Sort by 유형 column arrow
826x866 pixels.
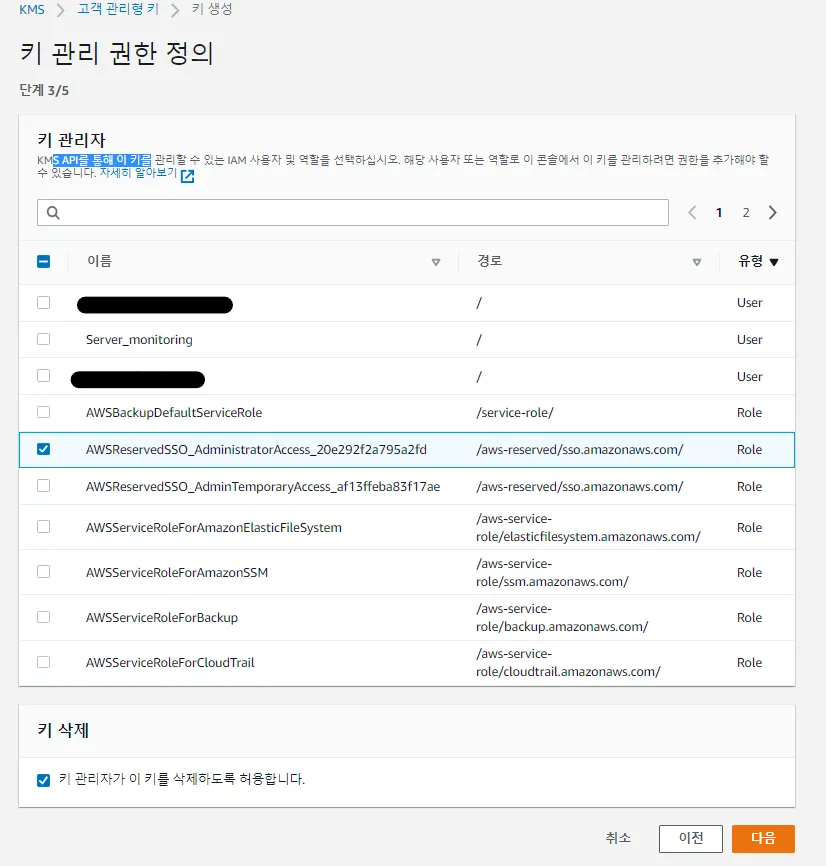point(774,262)
